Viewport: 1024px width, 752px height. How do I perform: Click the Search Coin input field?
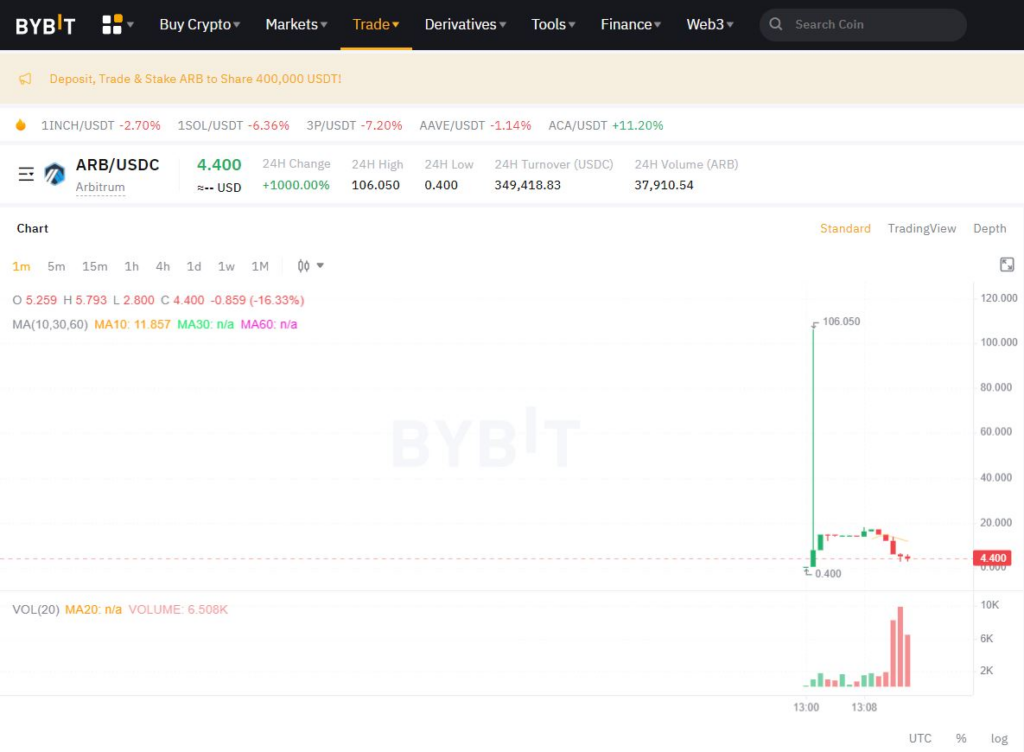click(870, 25)
